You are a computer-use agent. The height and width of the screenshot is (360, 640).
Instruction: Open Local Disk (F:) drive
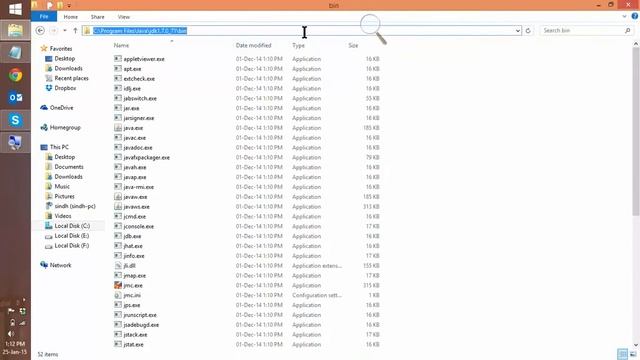(72, 245)
